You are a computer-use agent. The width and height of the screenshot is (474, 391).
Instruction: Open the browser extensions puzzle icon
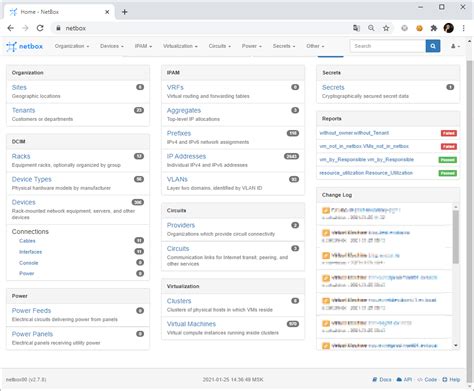click(x=434, y=28)
